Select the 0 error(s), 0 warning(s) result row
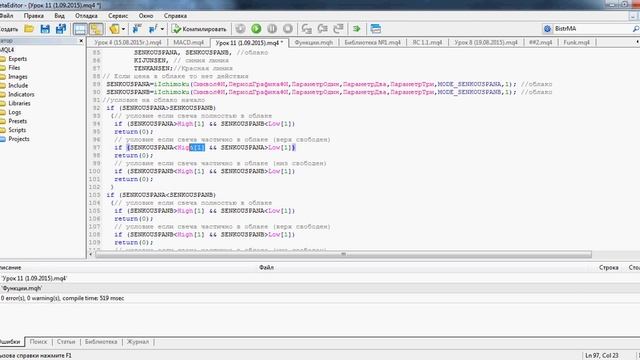The width and height of the screenshot is (640, 360). coord(320,298)
